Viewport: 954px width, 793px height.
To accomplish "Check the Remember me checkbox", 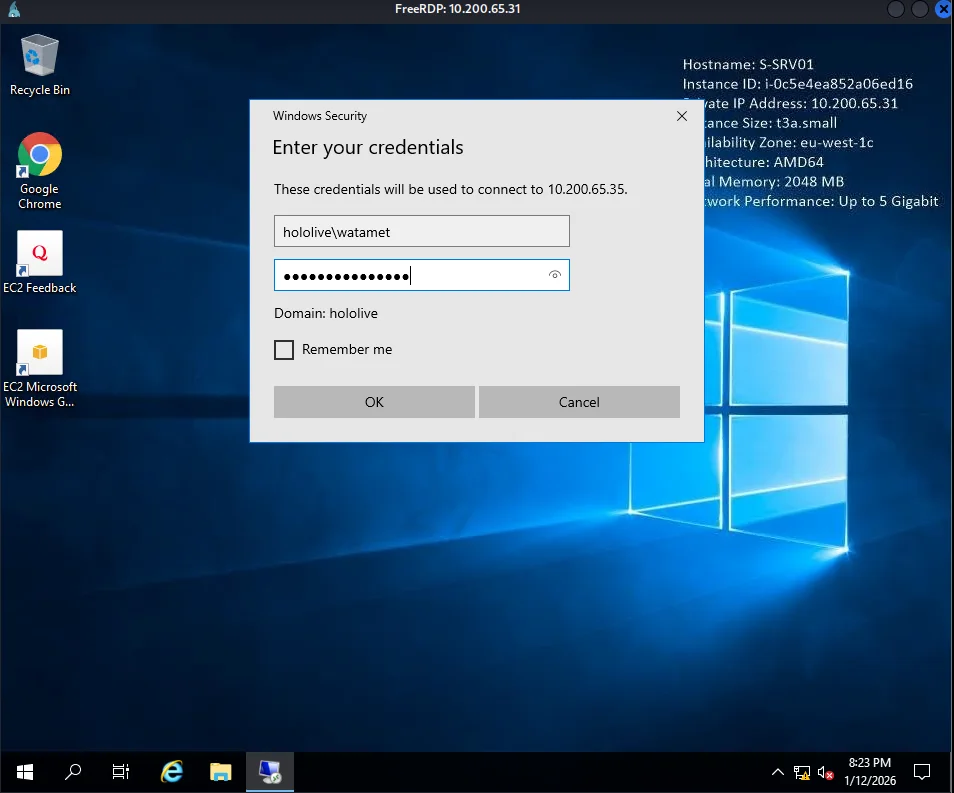I will pos(284,350).
